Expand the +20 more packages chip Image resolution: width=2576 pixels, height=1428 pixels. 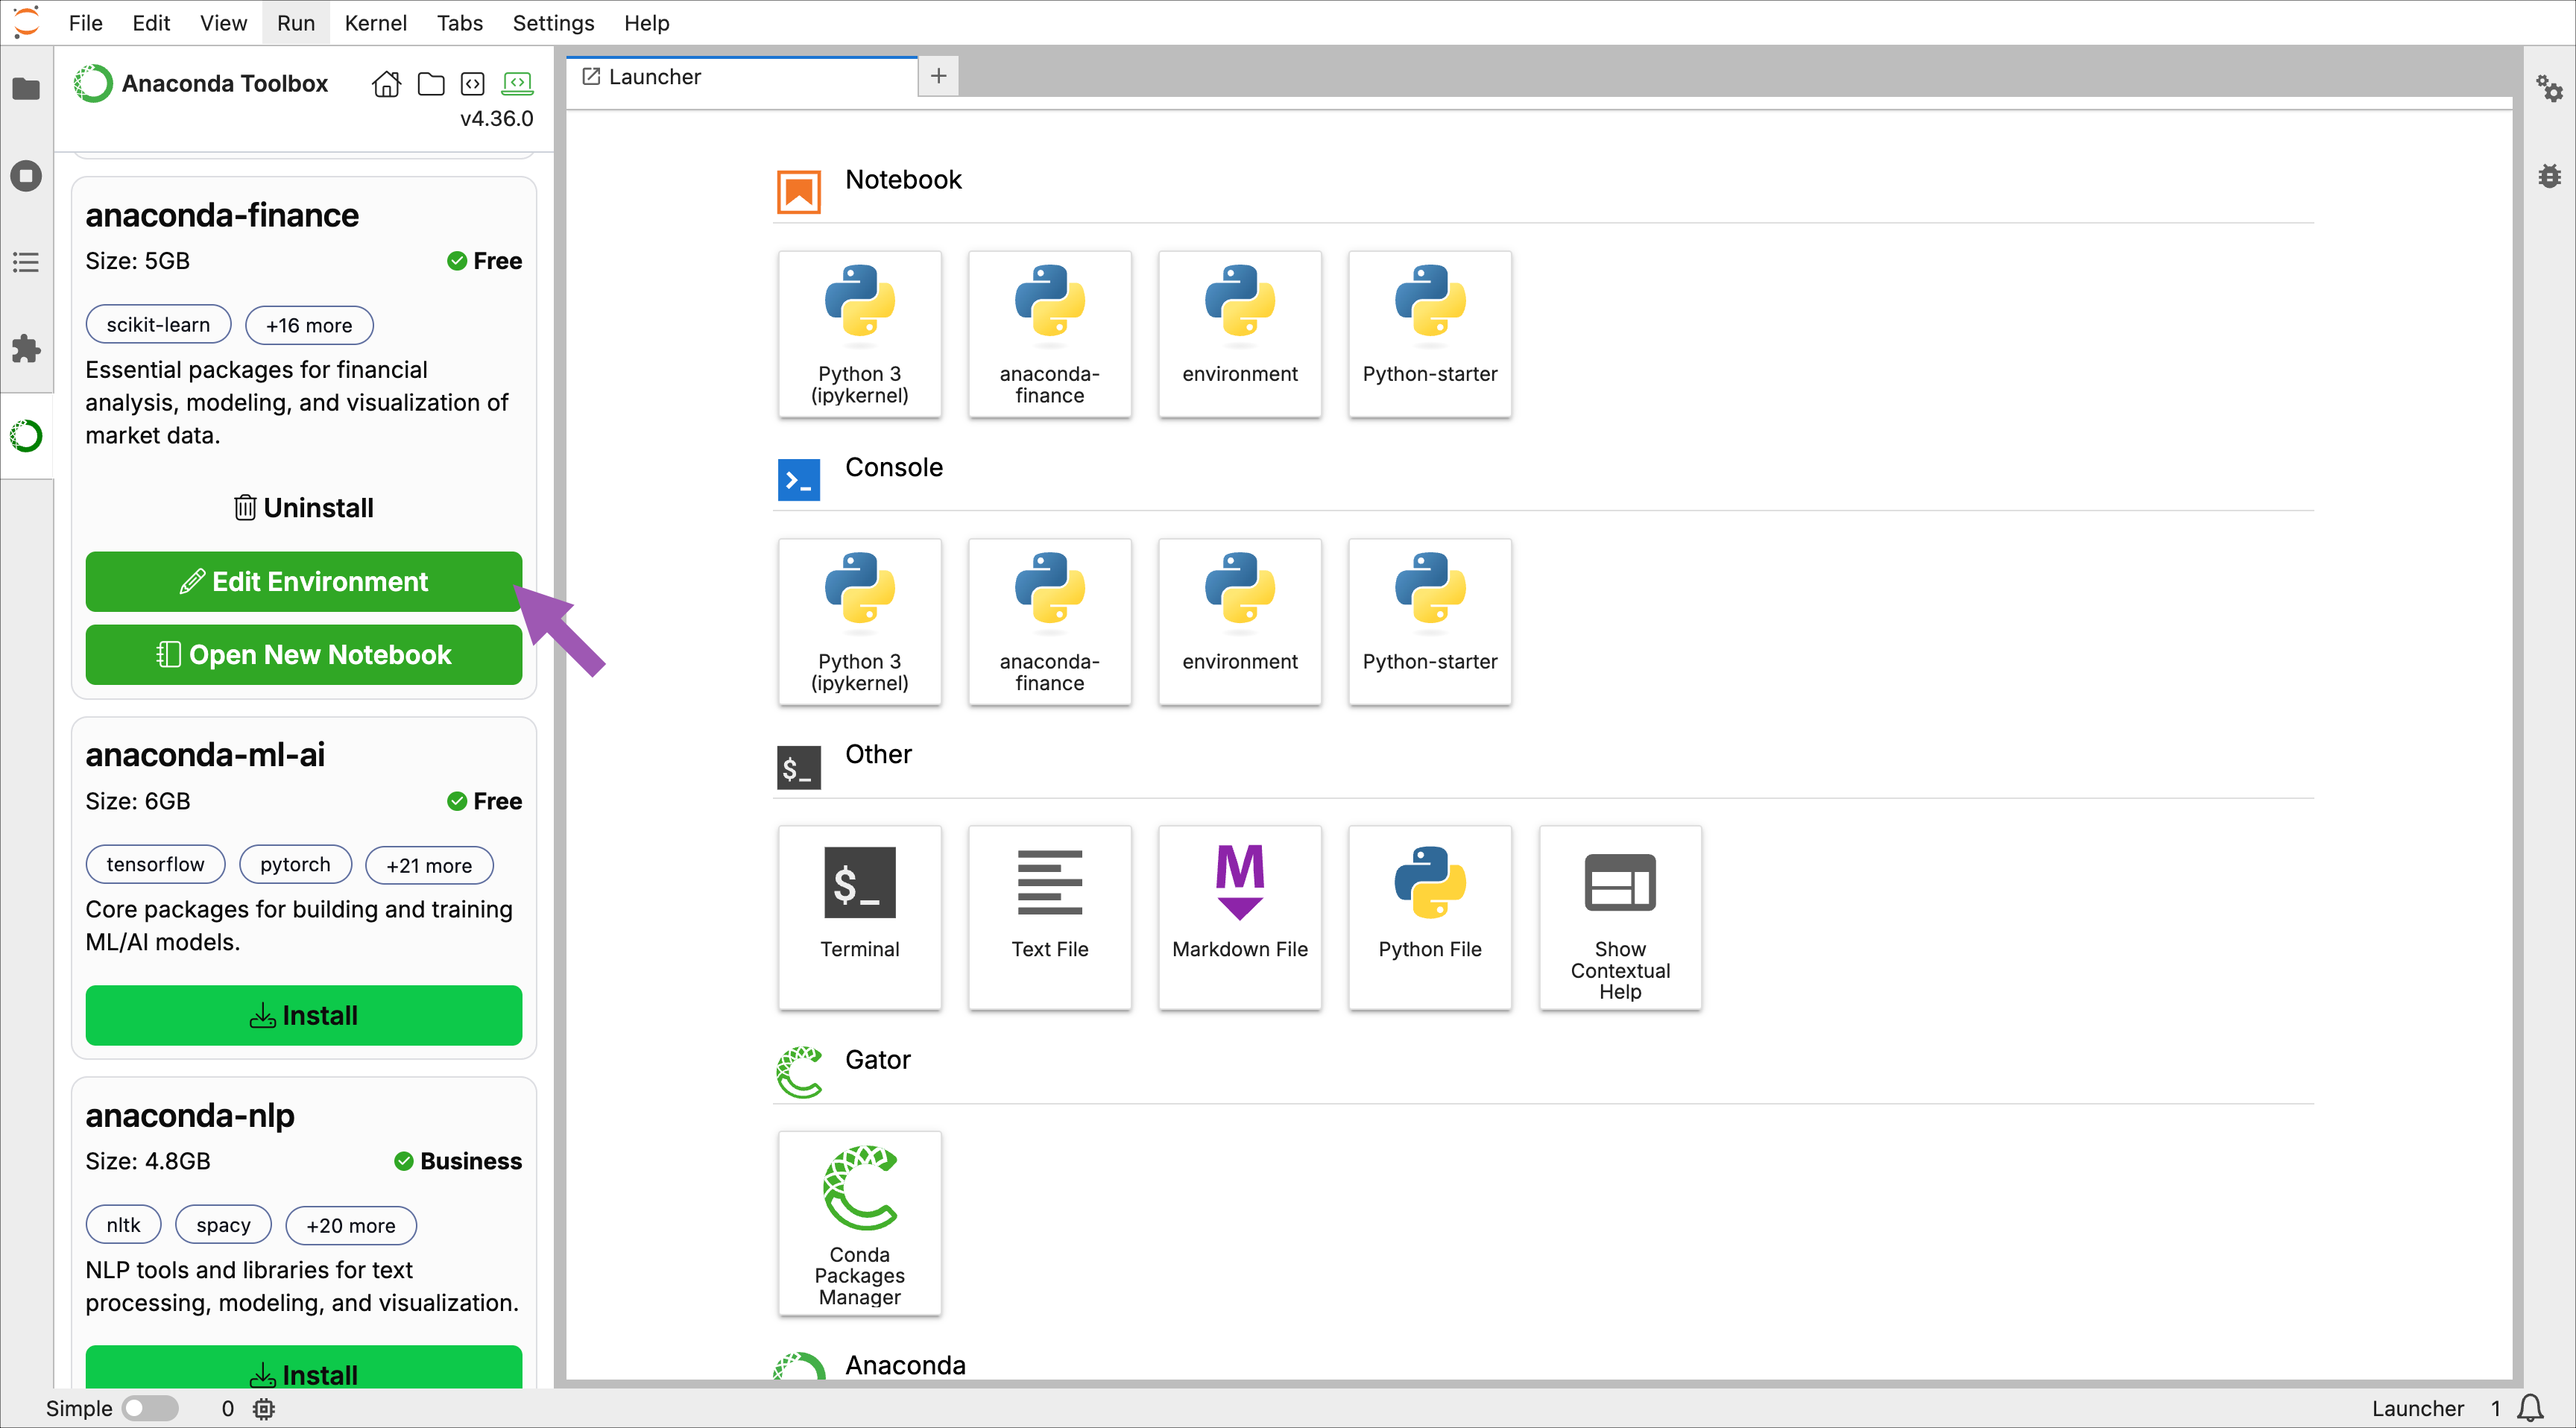pos(350,1225)
